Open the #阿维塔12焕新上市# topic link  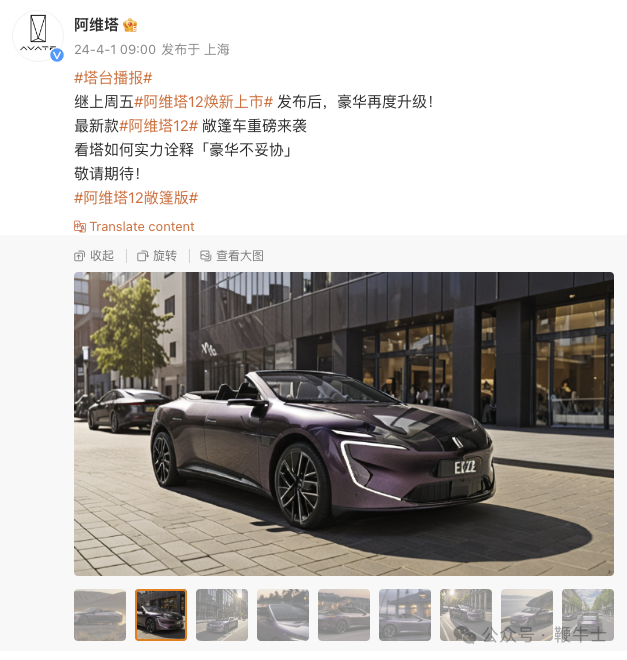204,102
